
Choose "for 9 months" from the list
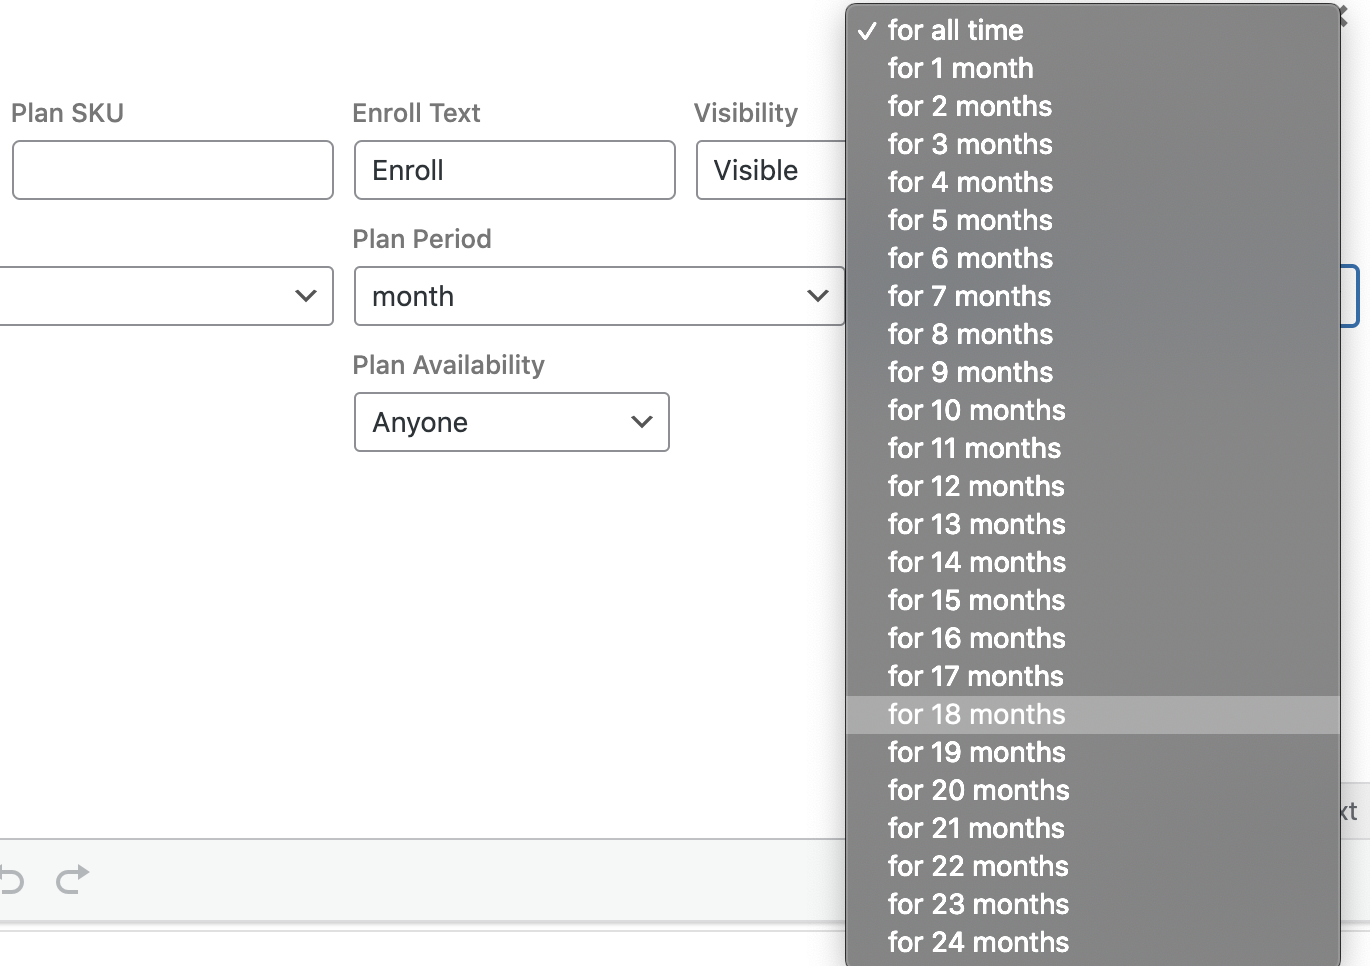pyautogui.click(x=970, y=372)
